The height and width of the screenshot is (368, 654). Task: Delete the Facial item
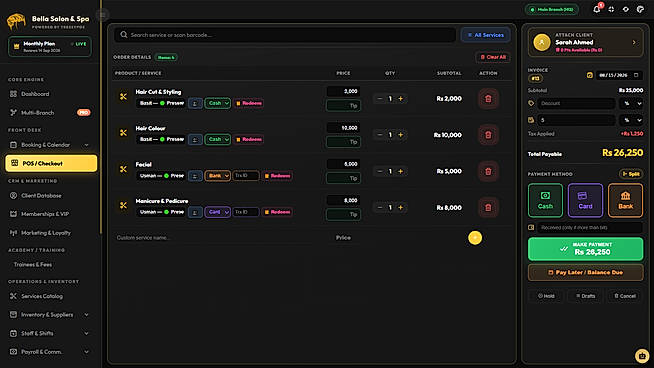click(488, 171)
